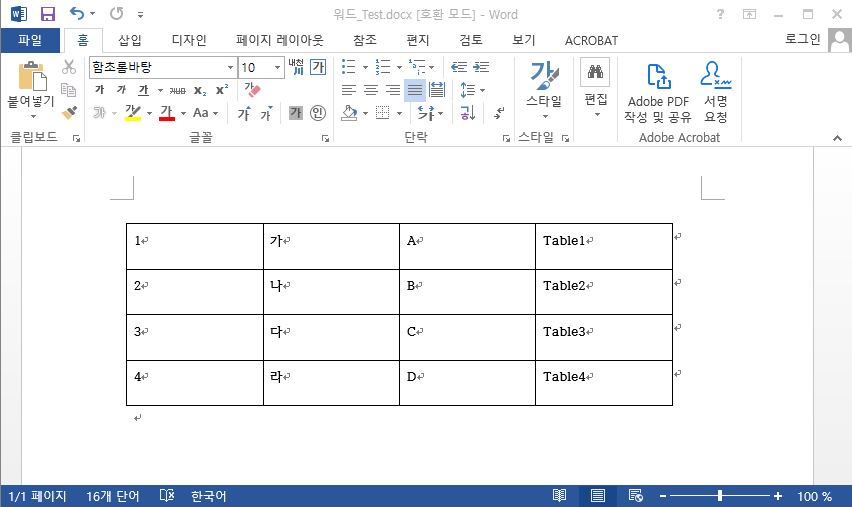Toggle show paragraph marks icon

pyautogui.click(x=499, y=112)
